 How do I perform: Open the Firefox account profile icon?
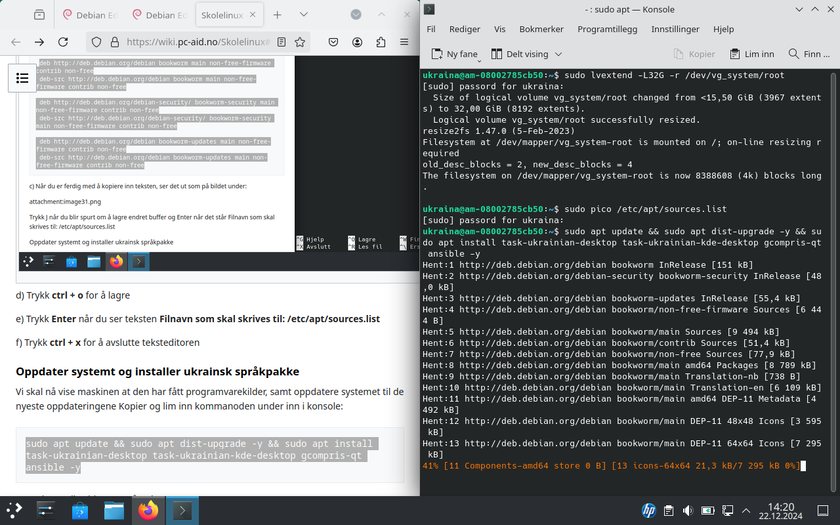[358, 43]
